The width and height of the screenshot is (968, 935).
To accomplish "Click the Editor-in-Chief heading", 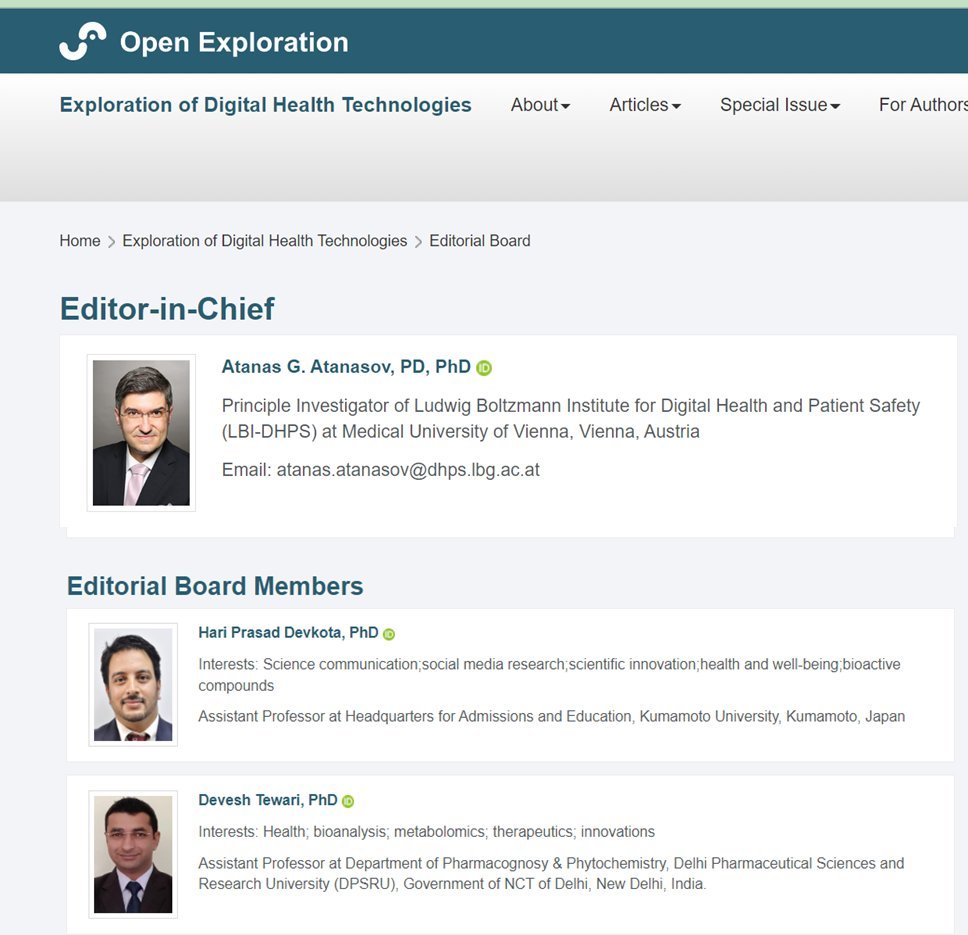I will [x=167, y=309].
